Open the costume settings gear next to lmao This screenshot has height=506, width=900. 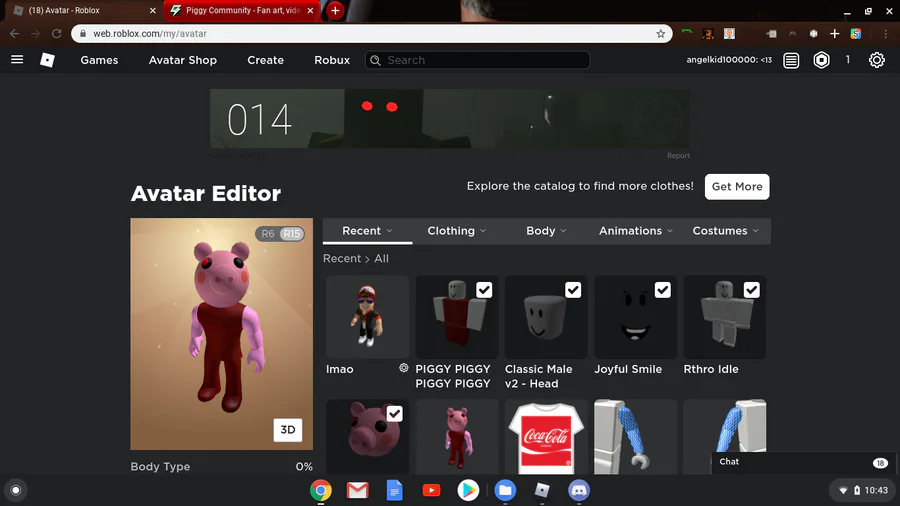404,368
